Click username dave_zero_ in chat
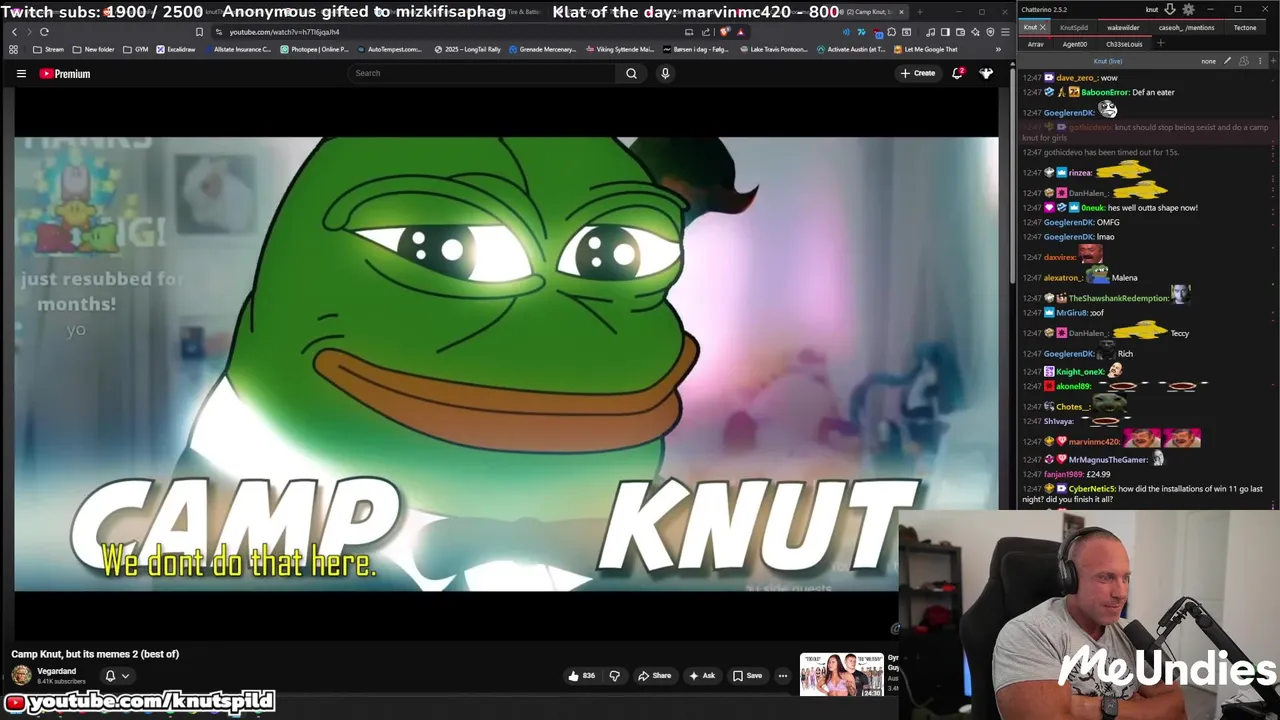This screenshot has width=1280, height=720. [1076, 77]
